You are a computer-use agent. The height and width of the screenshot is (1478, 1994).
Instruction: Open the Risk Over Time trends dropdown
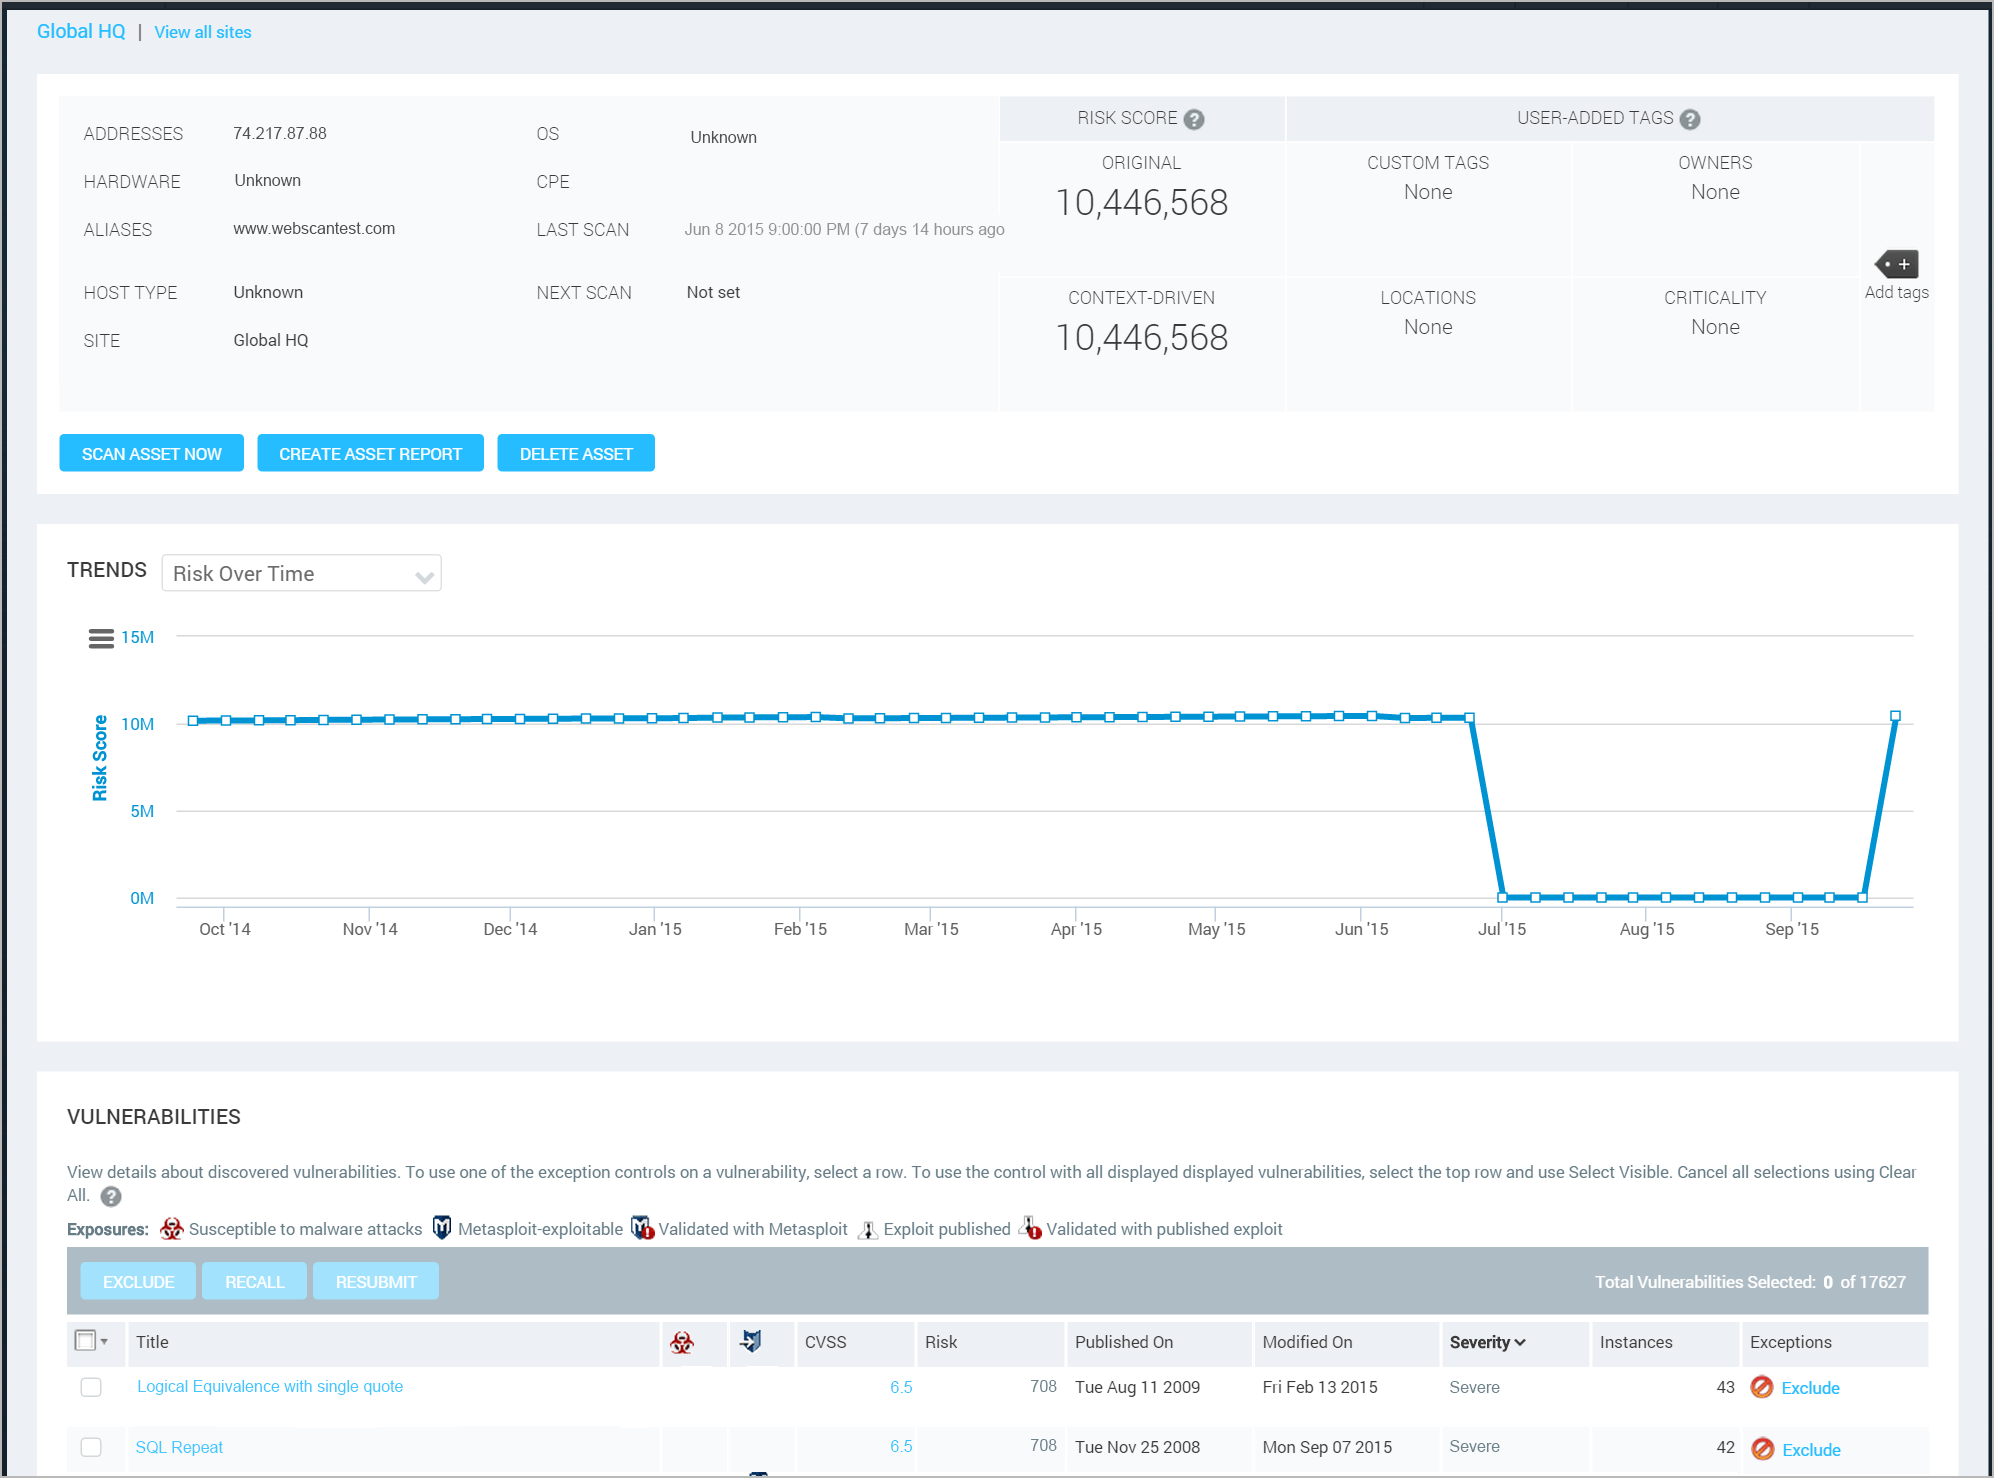[x=301, y=574]
